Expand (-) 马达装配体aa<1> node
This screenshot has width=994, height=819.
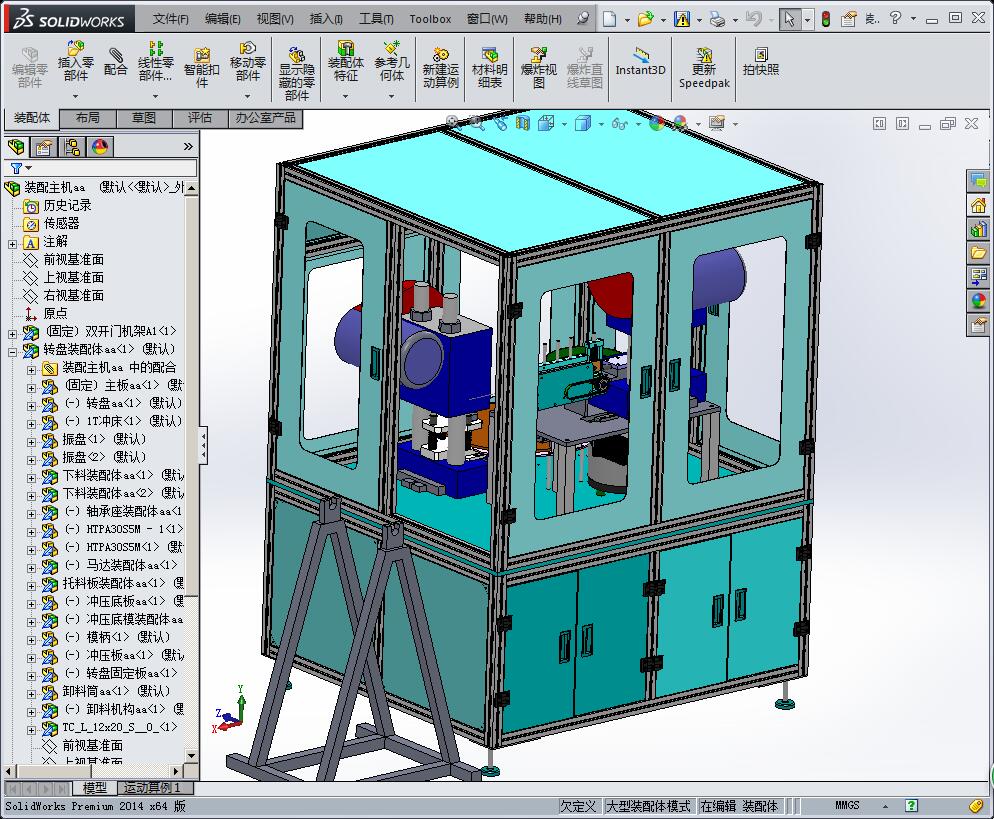point(31,567)
